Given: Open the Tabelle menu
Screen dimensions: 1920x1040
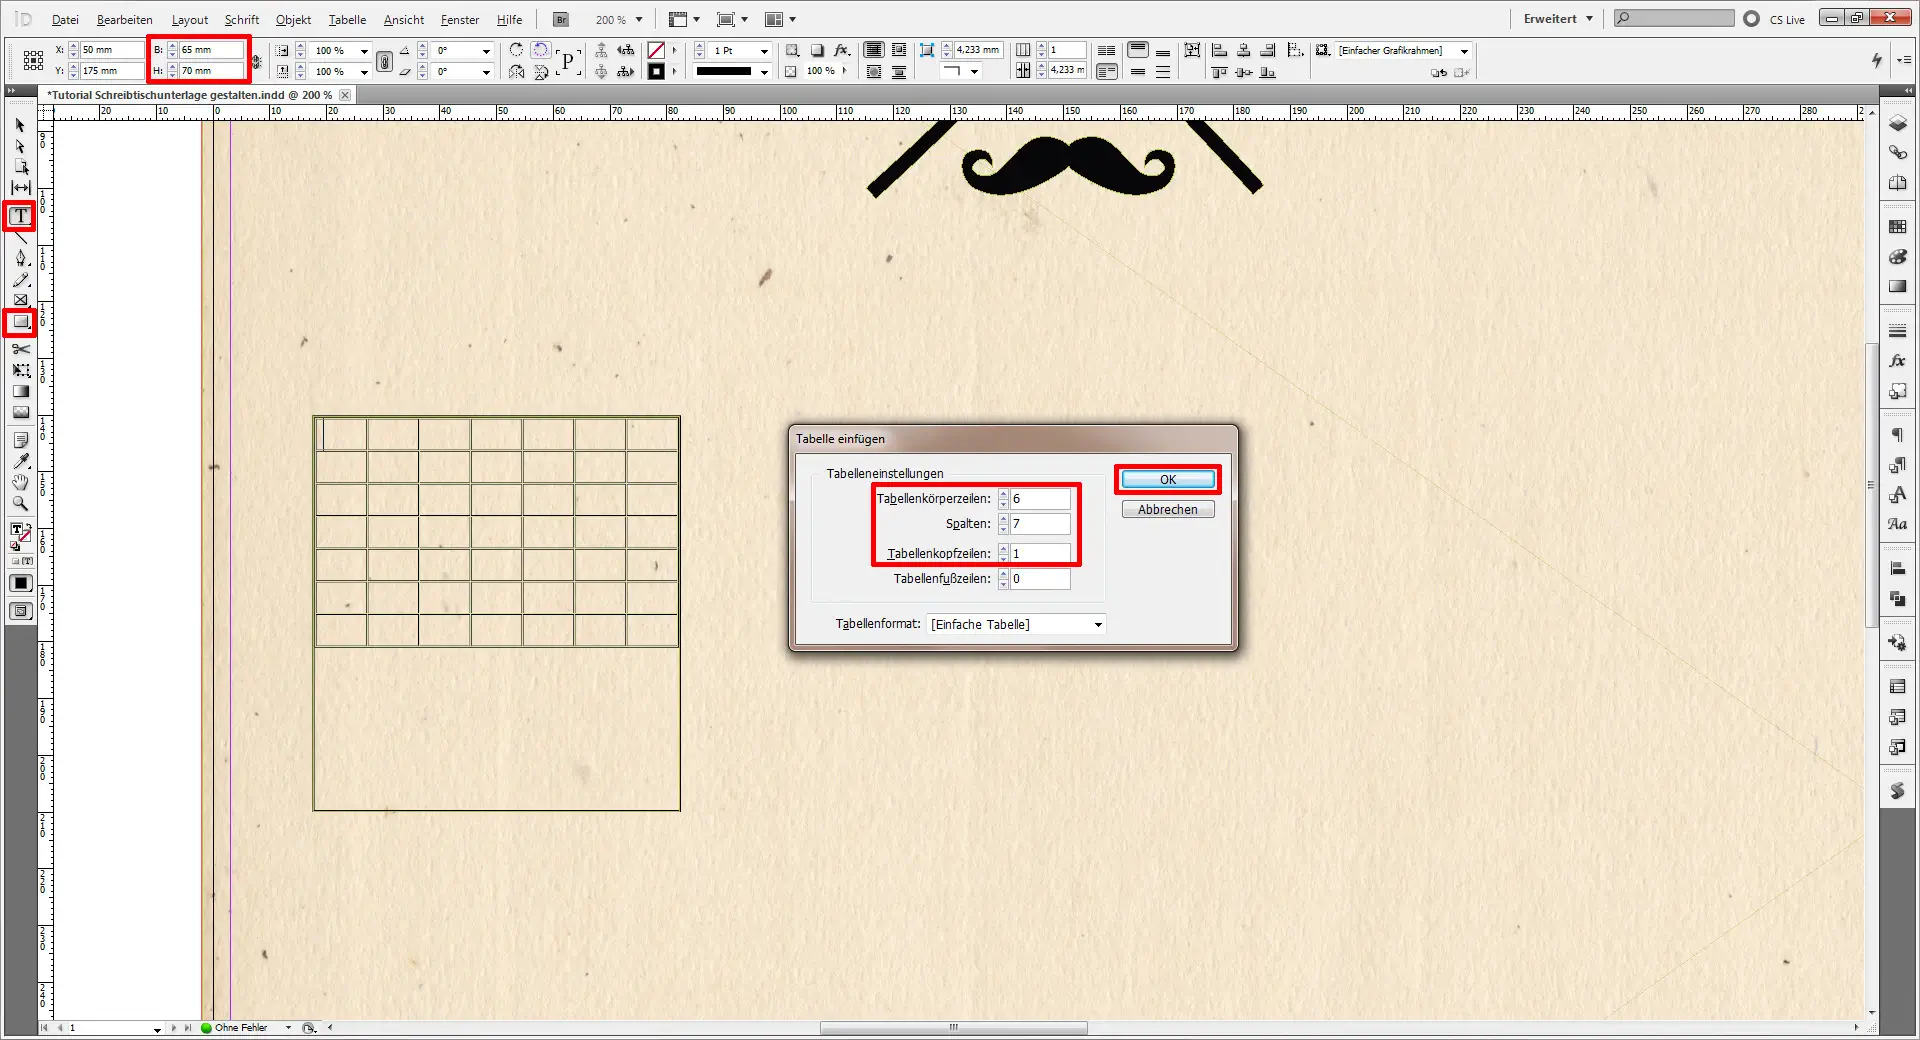Looking at the screenshot, I should pyautogui.click(x=347, y=19).
